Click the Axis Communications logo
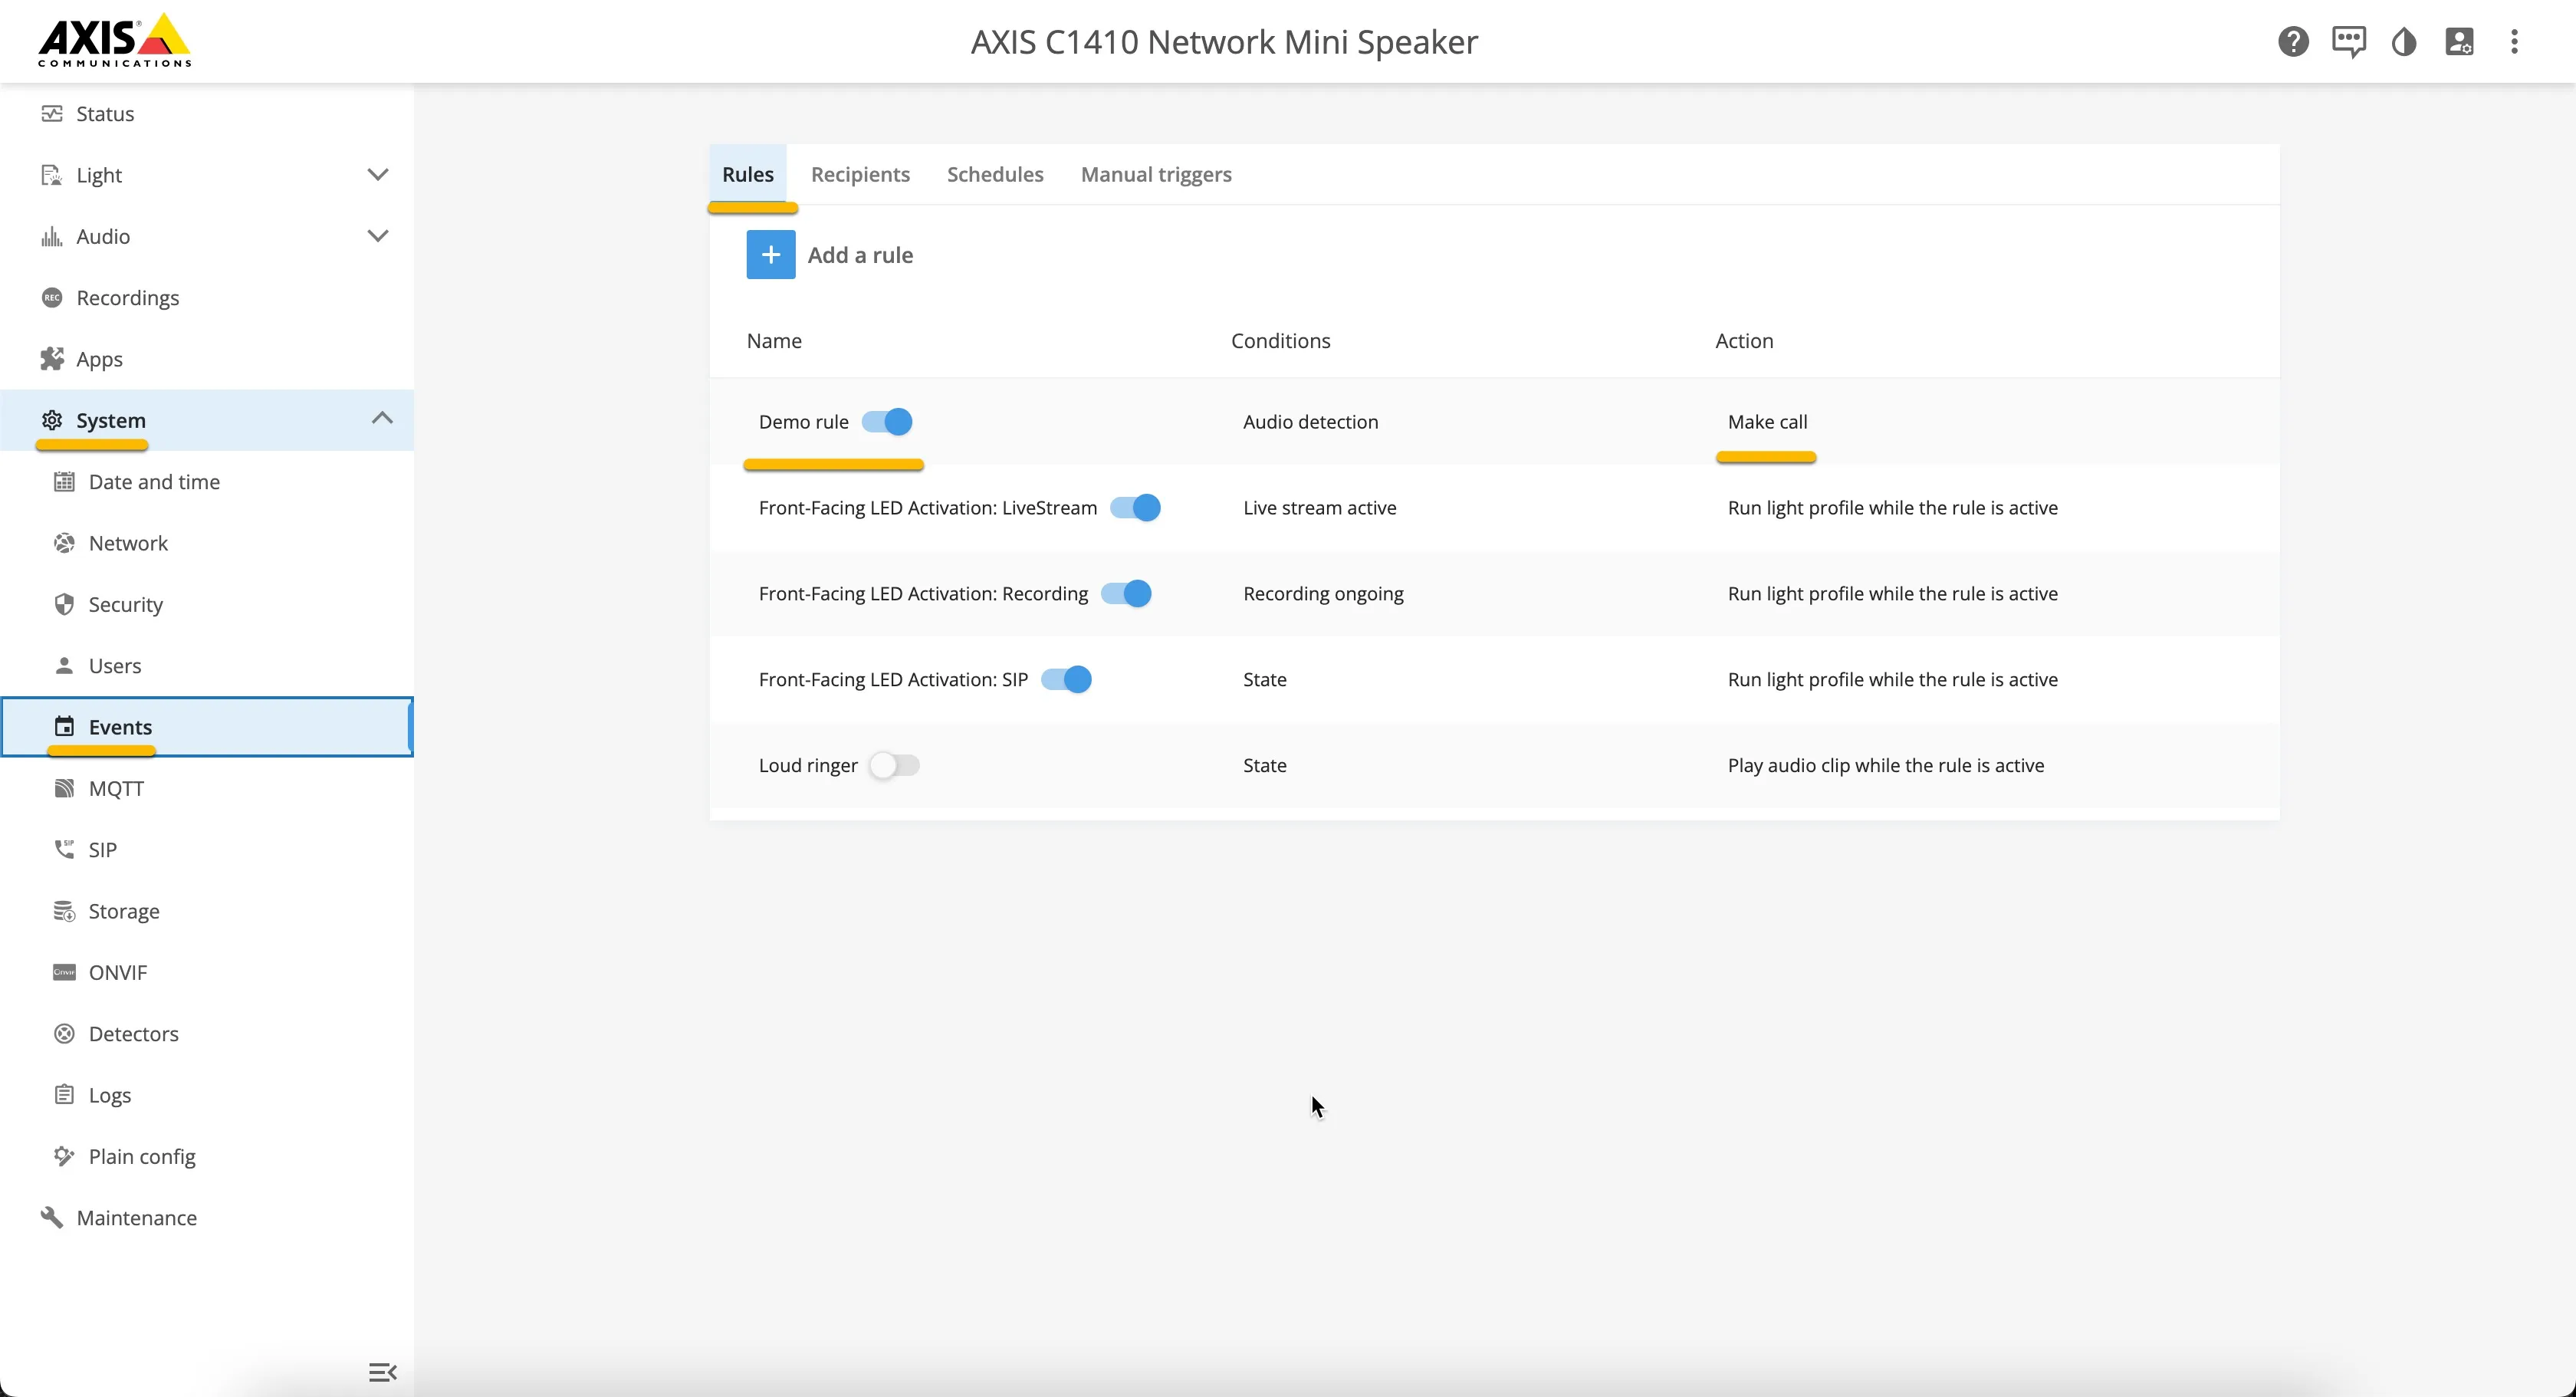 tap(114, 41)
